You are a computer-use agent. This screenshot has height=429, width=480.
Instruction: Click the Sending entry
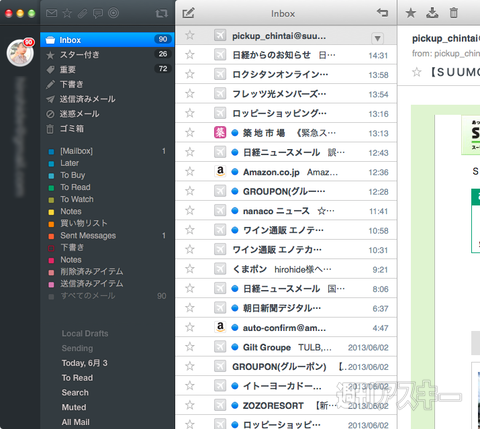click(77, 348)
